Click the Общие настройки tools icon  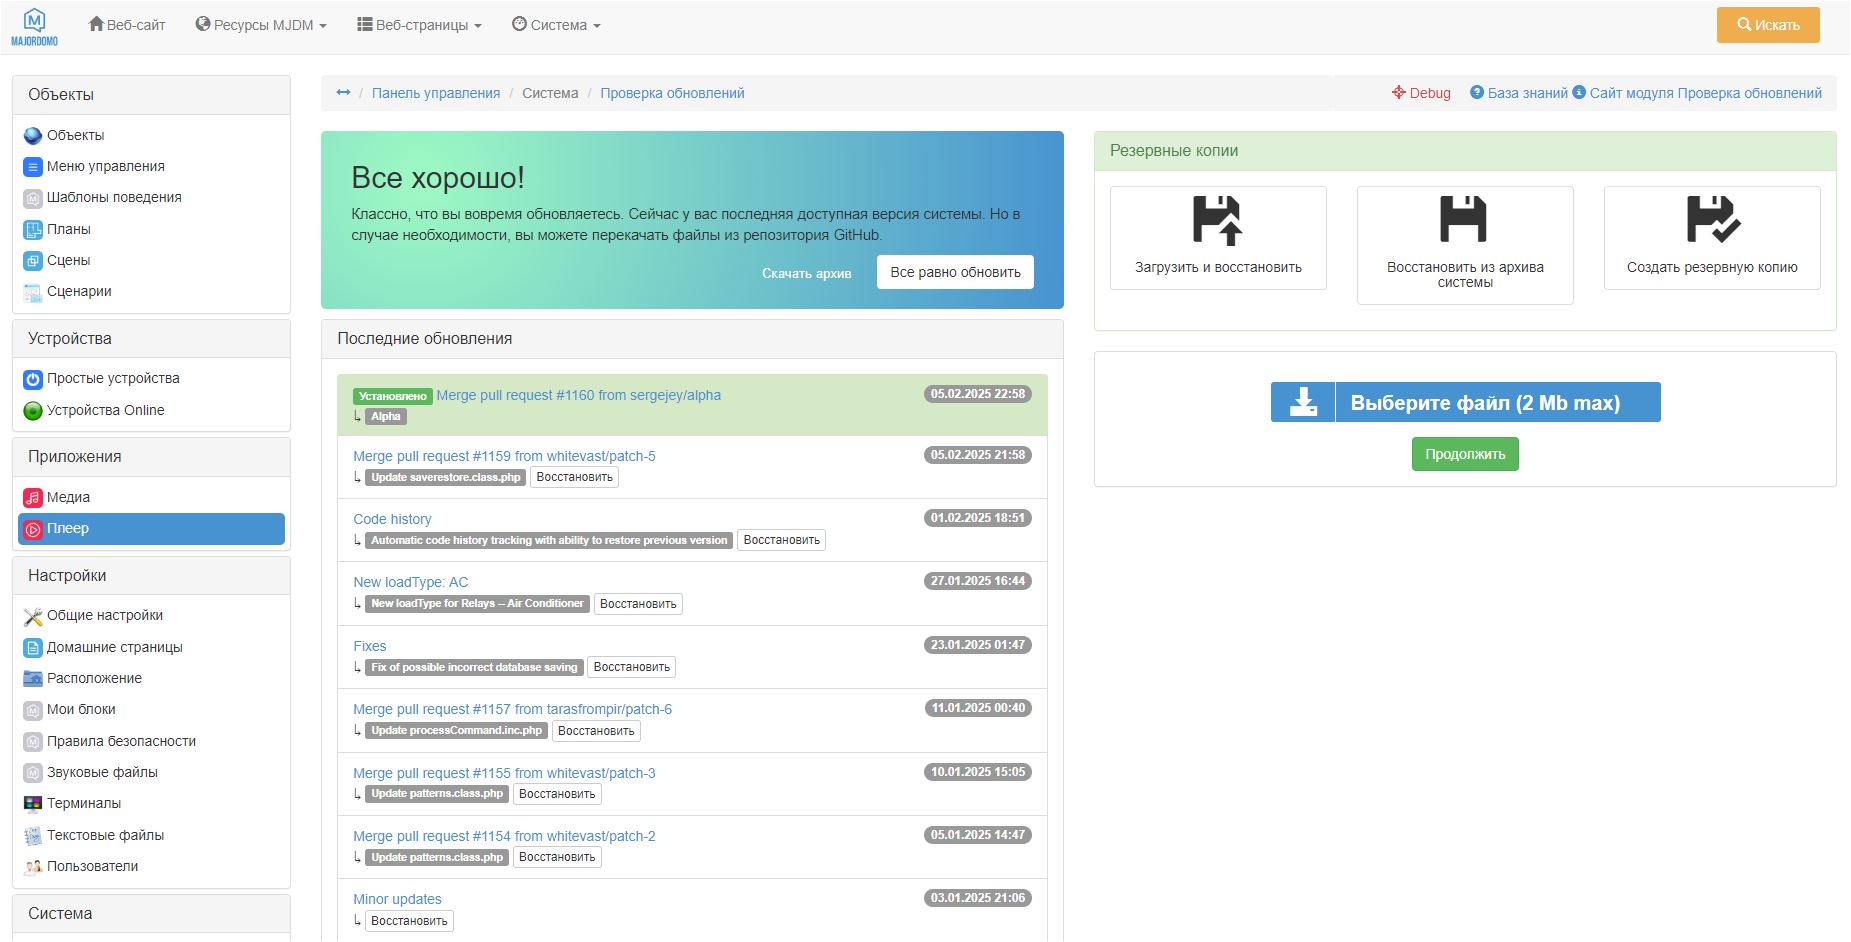coord(33,616)
